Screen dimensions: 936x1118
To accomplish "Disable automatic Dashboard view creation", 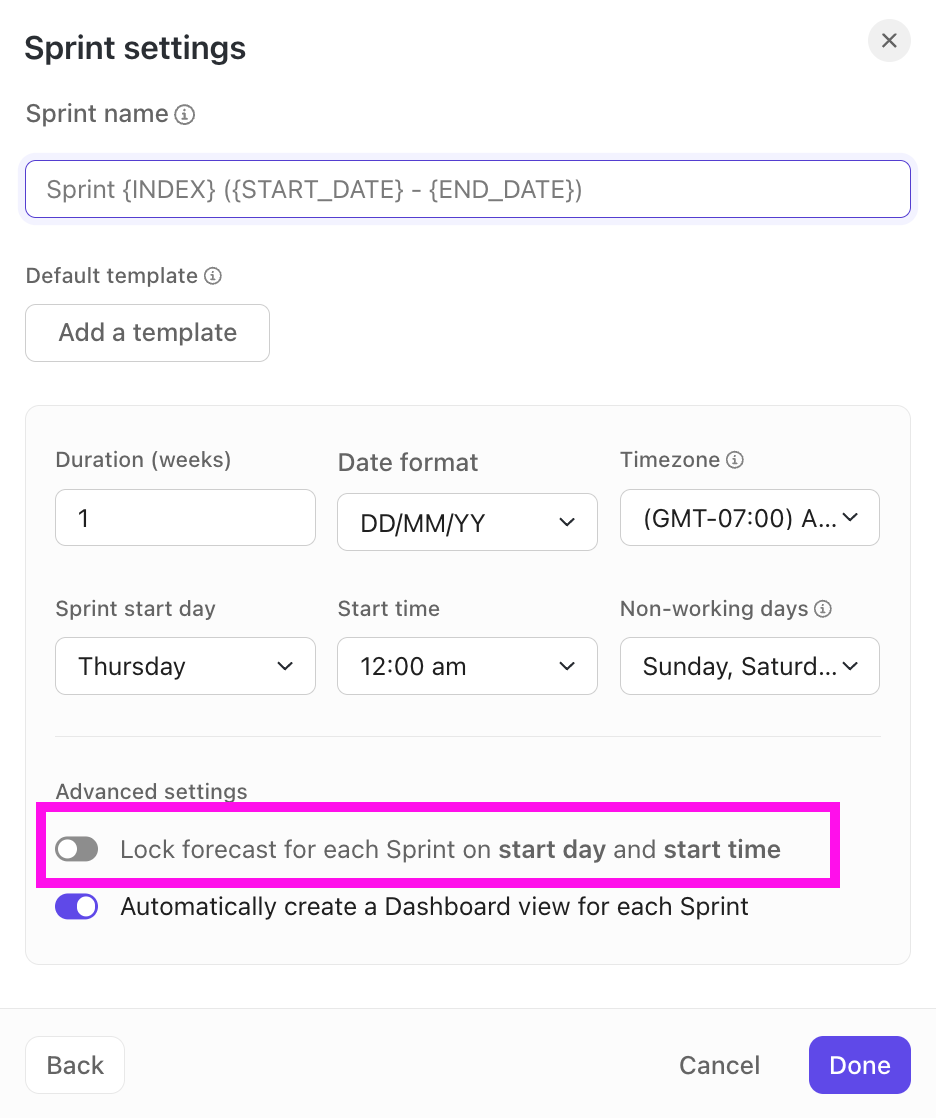I will click(x=77, y=906).
